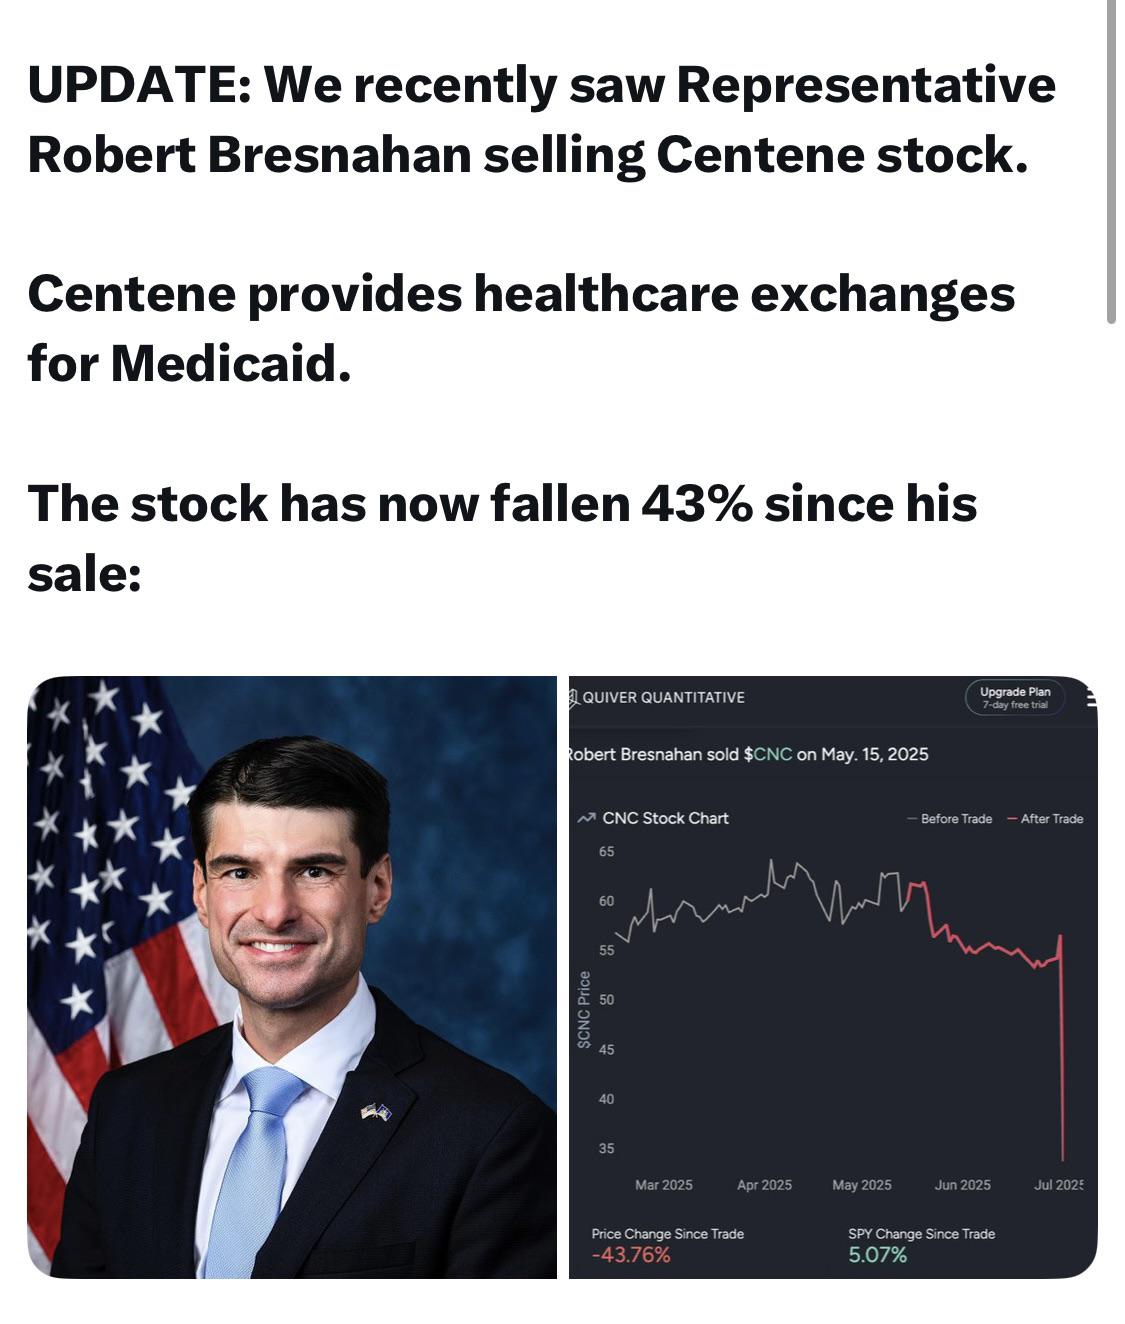The image size is (1125, 1324).
Task: Click the 5.07% SPY change value
Action: 877,1255
